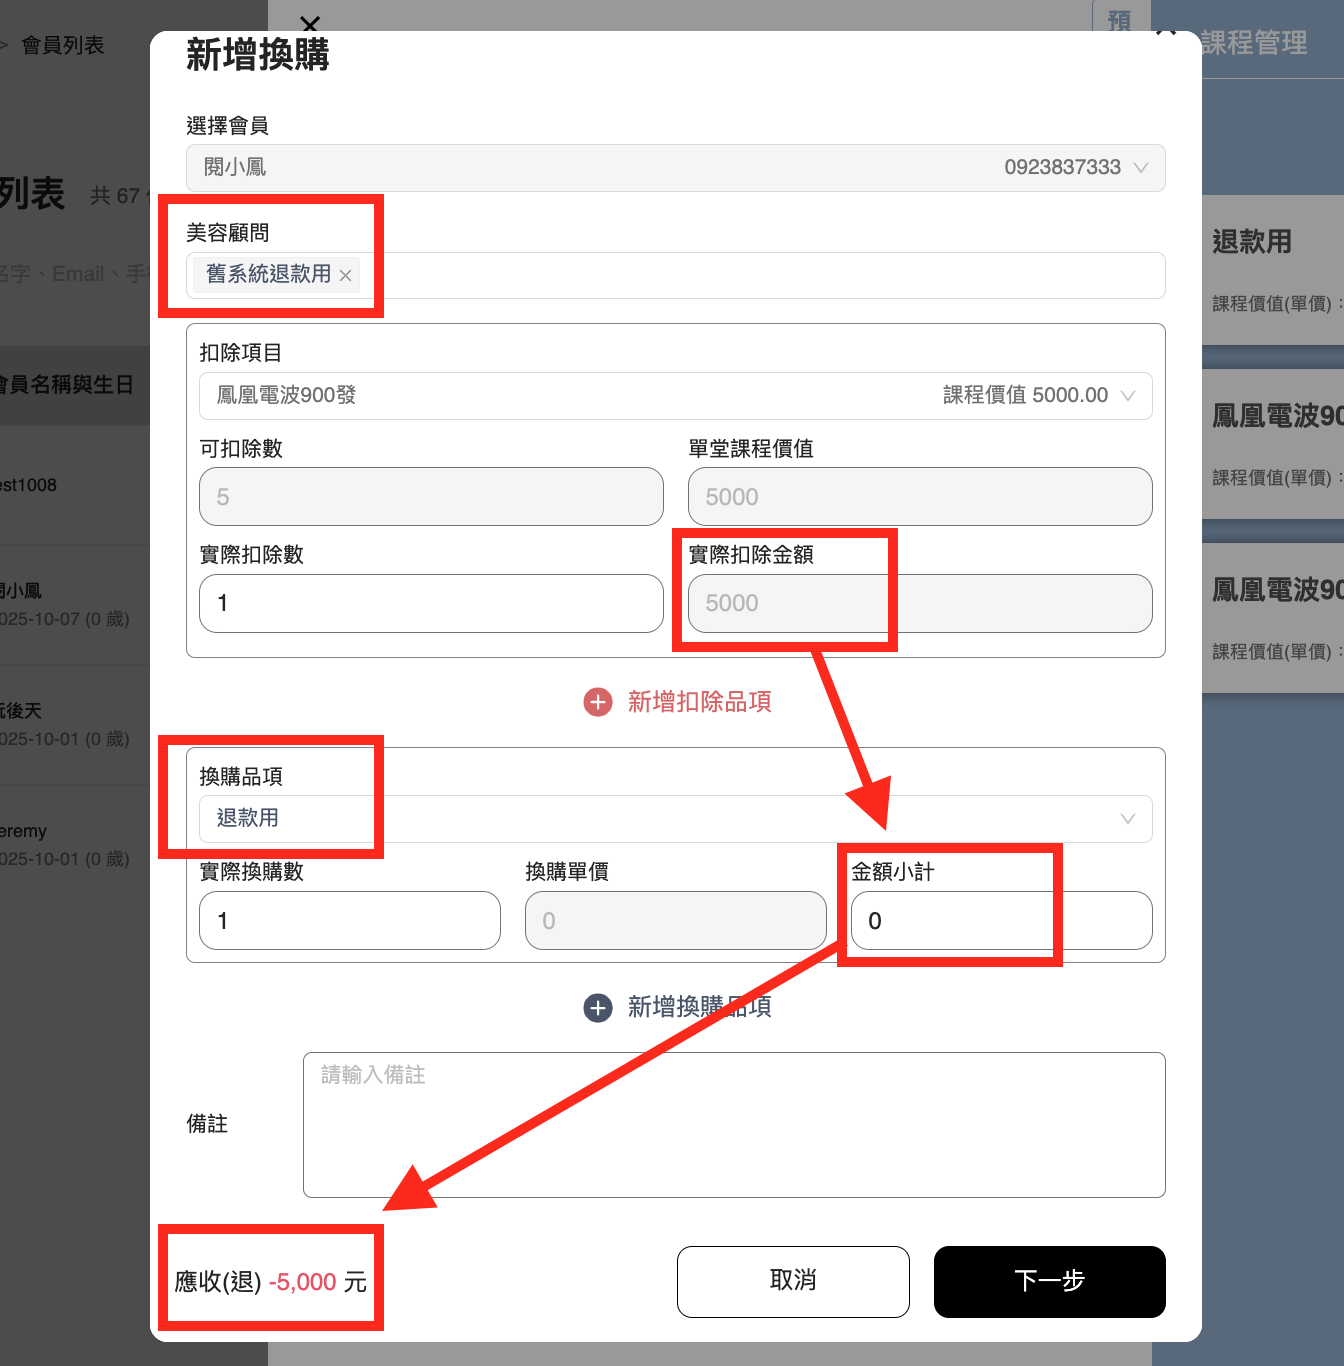
Task: Click the chevron arrow in 選擇會員 field
Action: [1141, 168]
